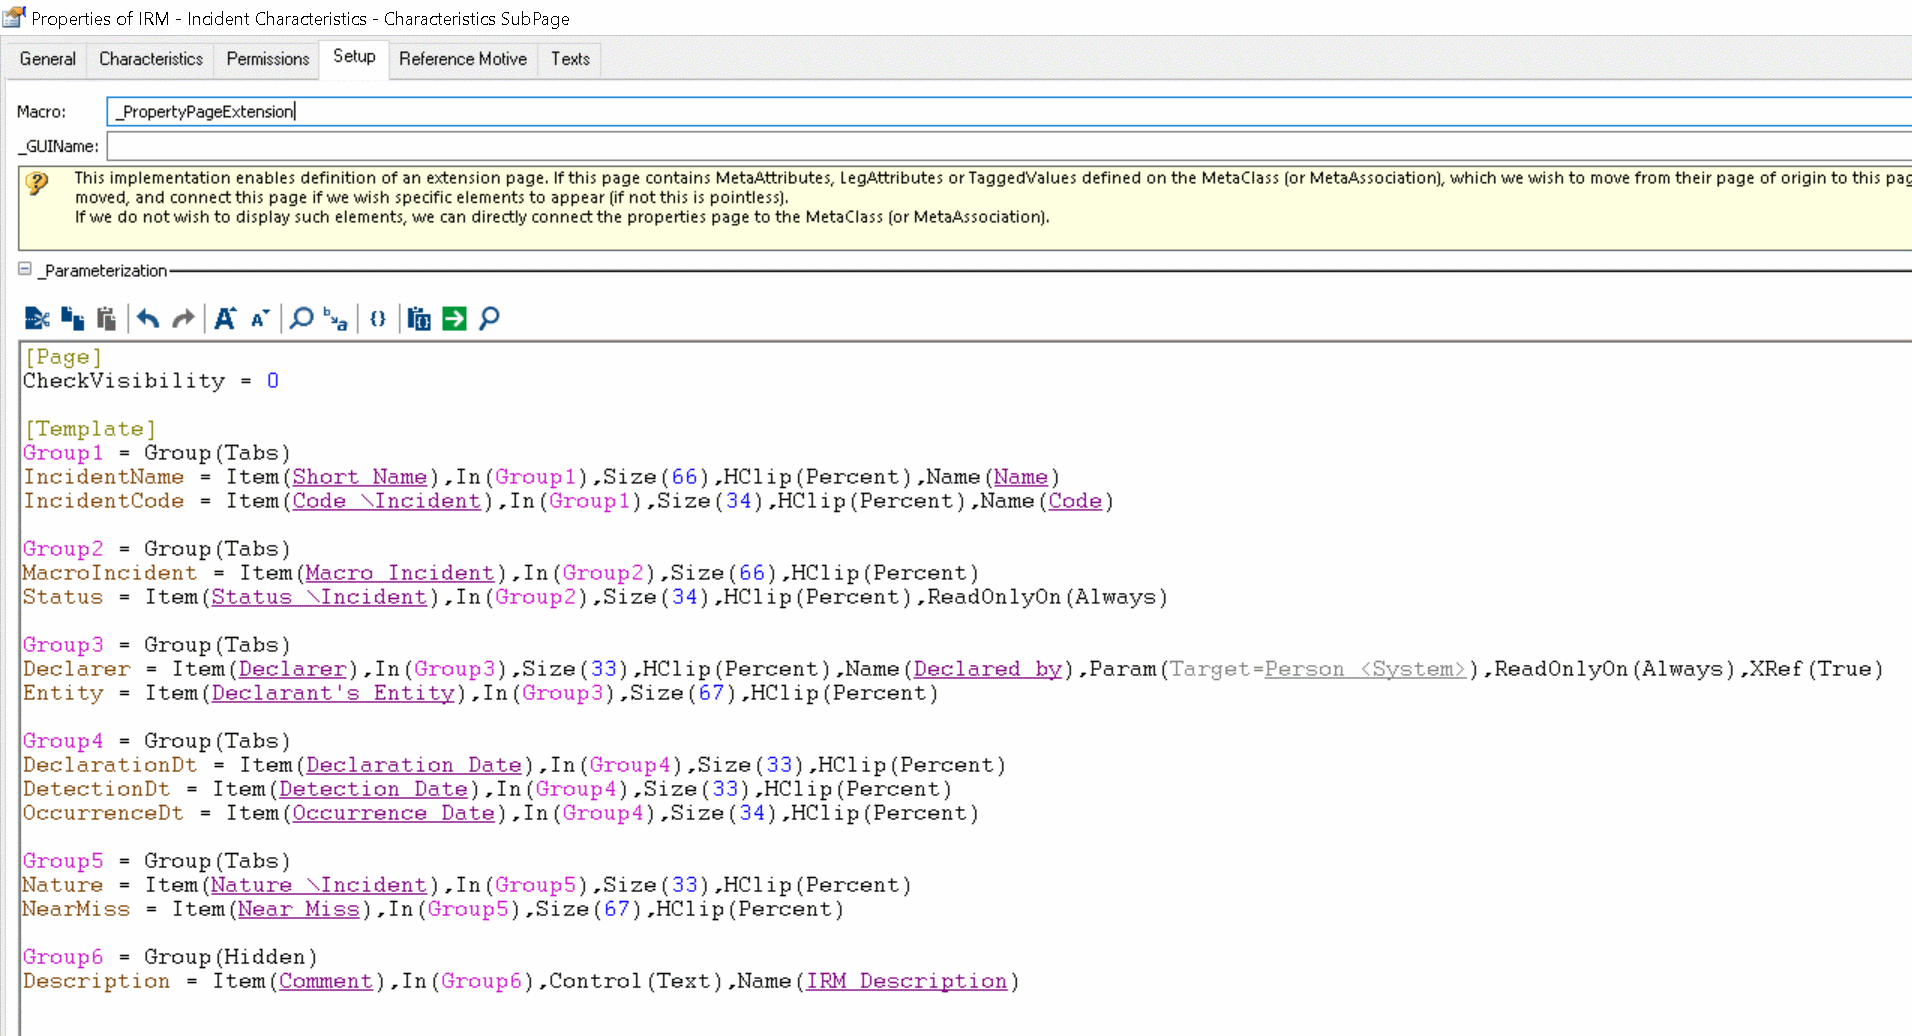Click the clipboard with braces icon

(x=419, y=319)
